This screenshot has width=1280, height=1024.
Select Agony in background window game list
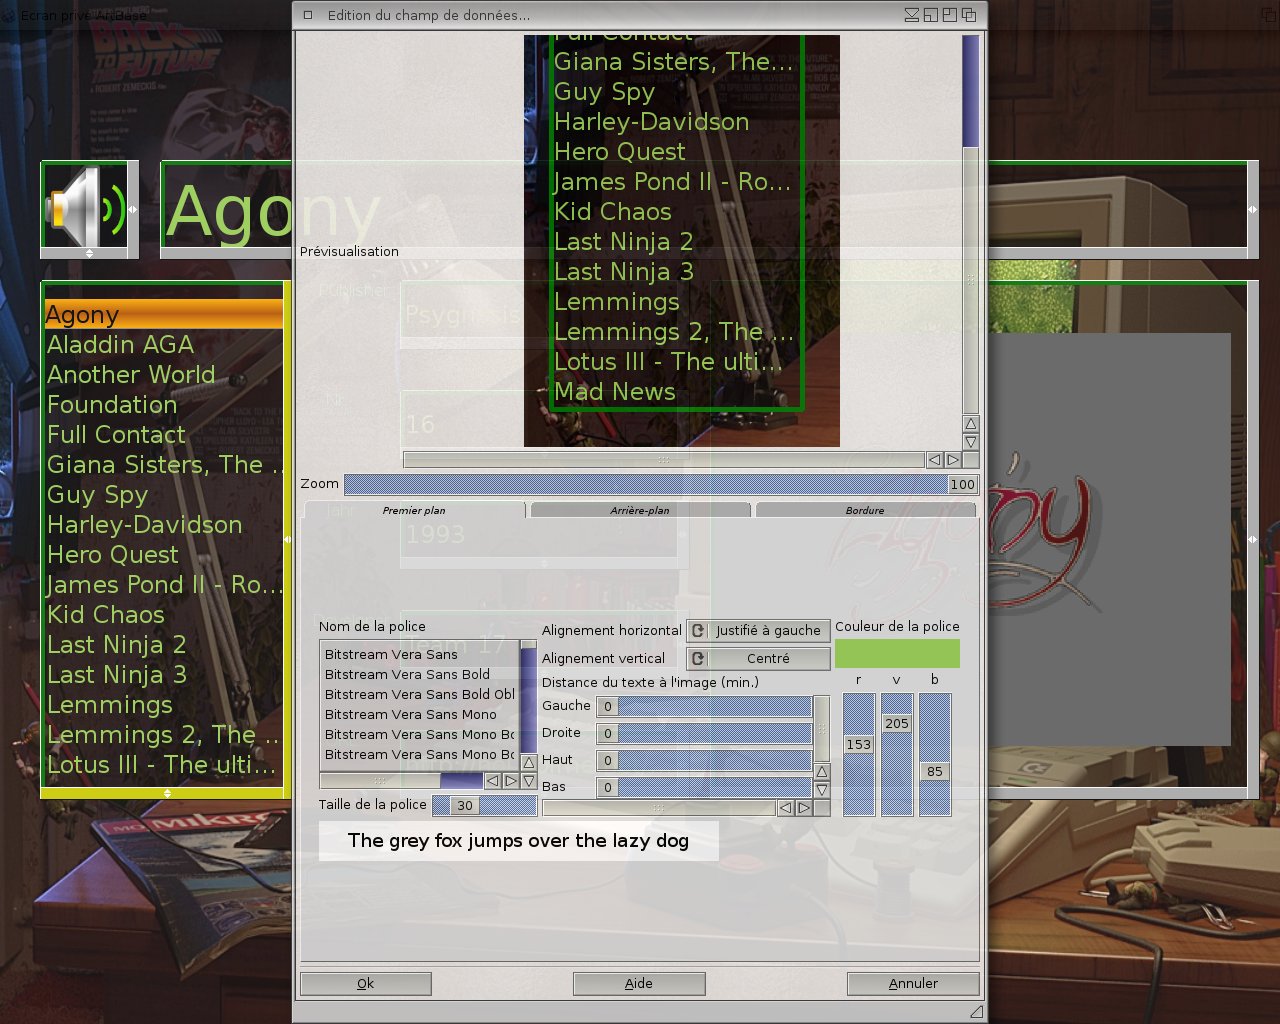(164, 315)
